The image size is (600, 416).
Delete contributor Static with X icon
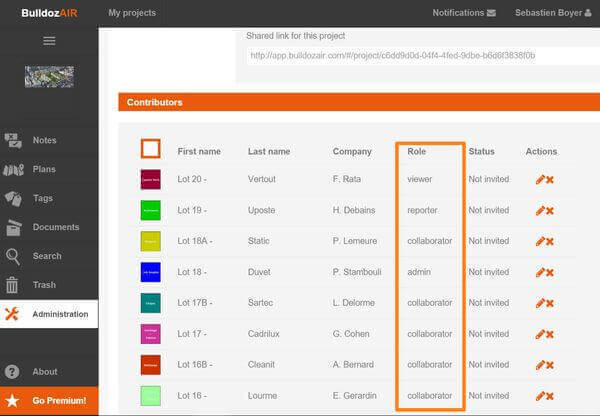550,241
